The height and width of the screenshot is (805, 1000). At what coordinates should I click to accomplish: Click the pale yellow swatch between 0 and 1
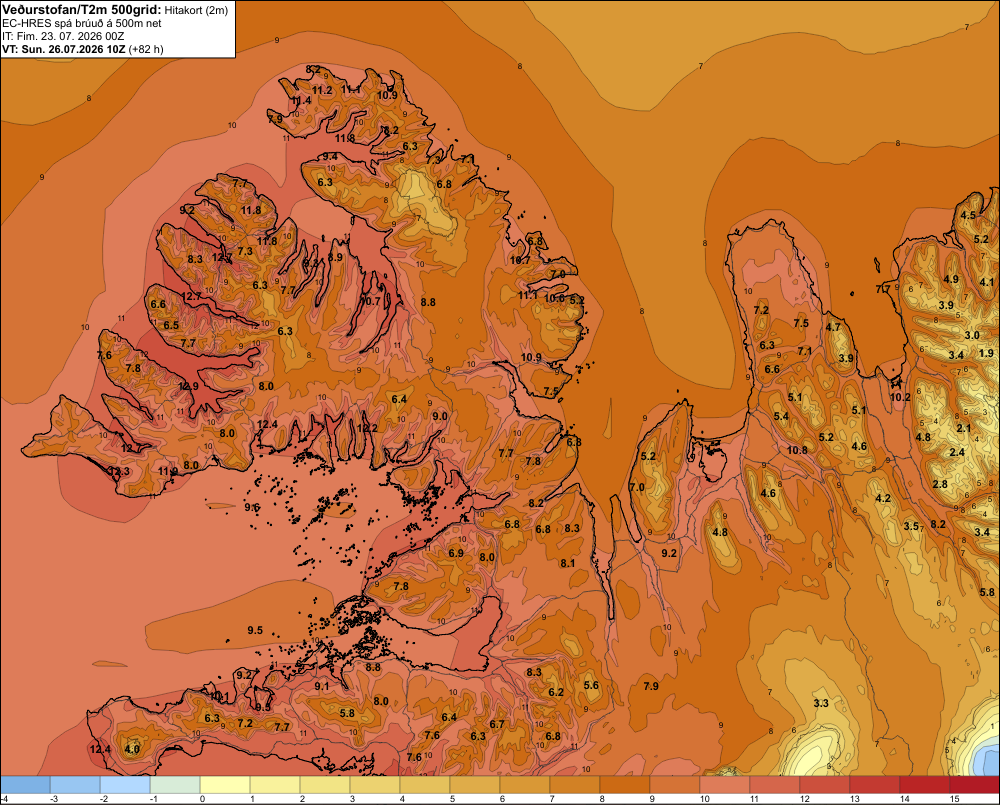pos(225,785)
